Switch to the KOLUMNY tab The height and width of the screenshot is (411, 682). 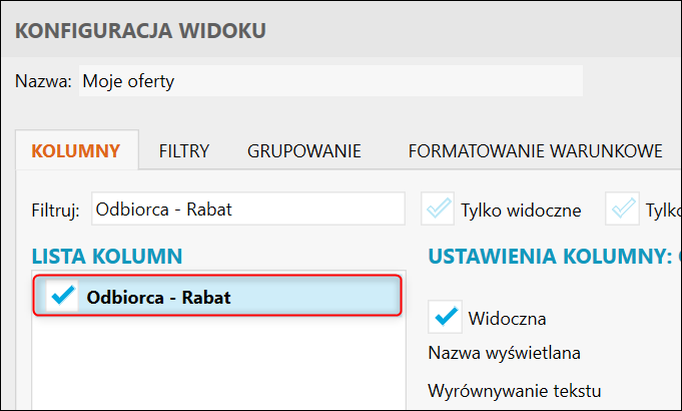pos(76,152)
